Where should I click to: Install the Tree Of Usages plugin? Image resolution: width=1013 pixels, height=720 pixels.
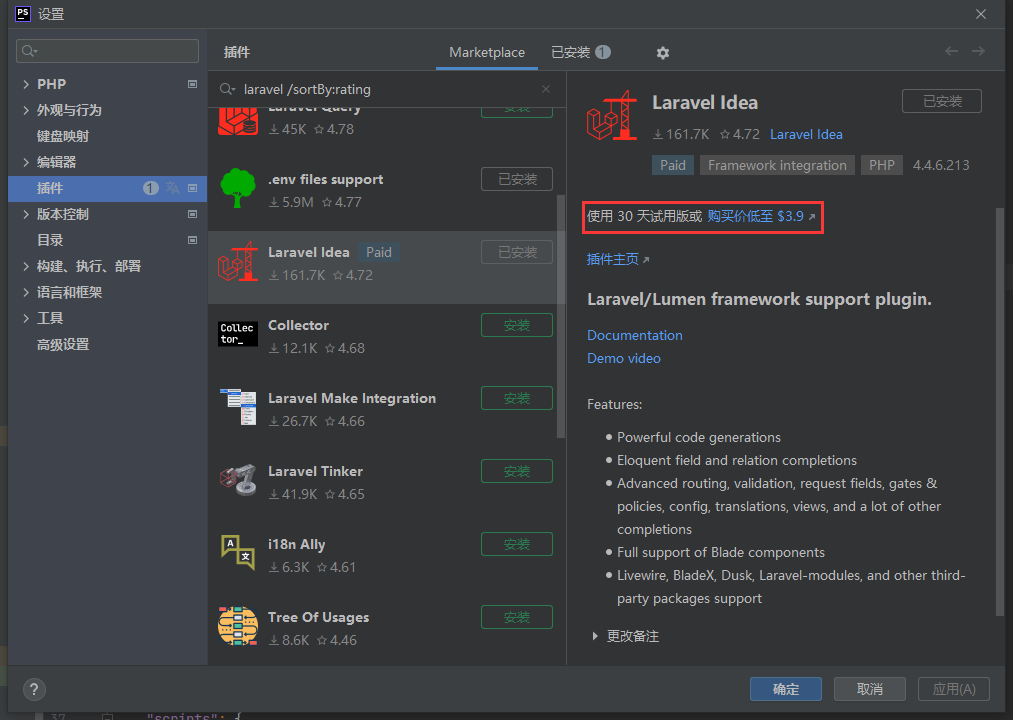coord(517,617)
